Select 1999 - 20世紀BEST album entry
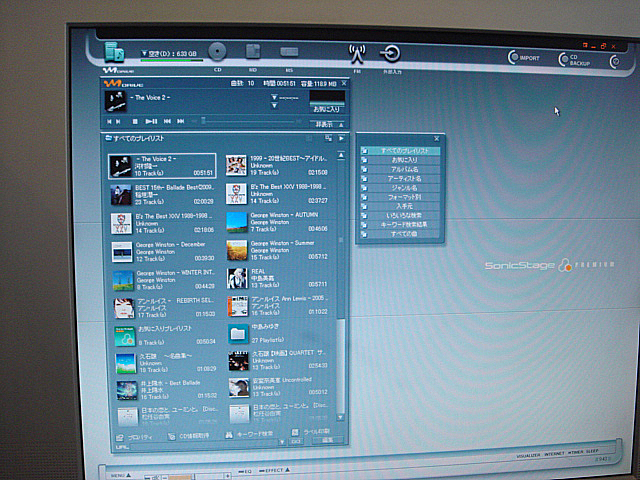 [276, 165]
